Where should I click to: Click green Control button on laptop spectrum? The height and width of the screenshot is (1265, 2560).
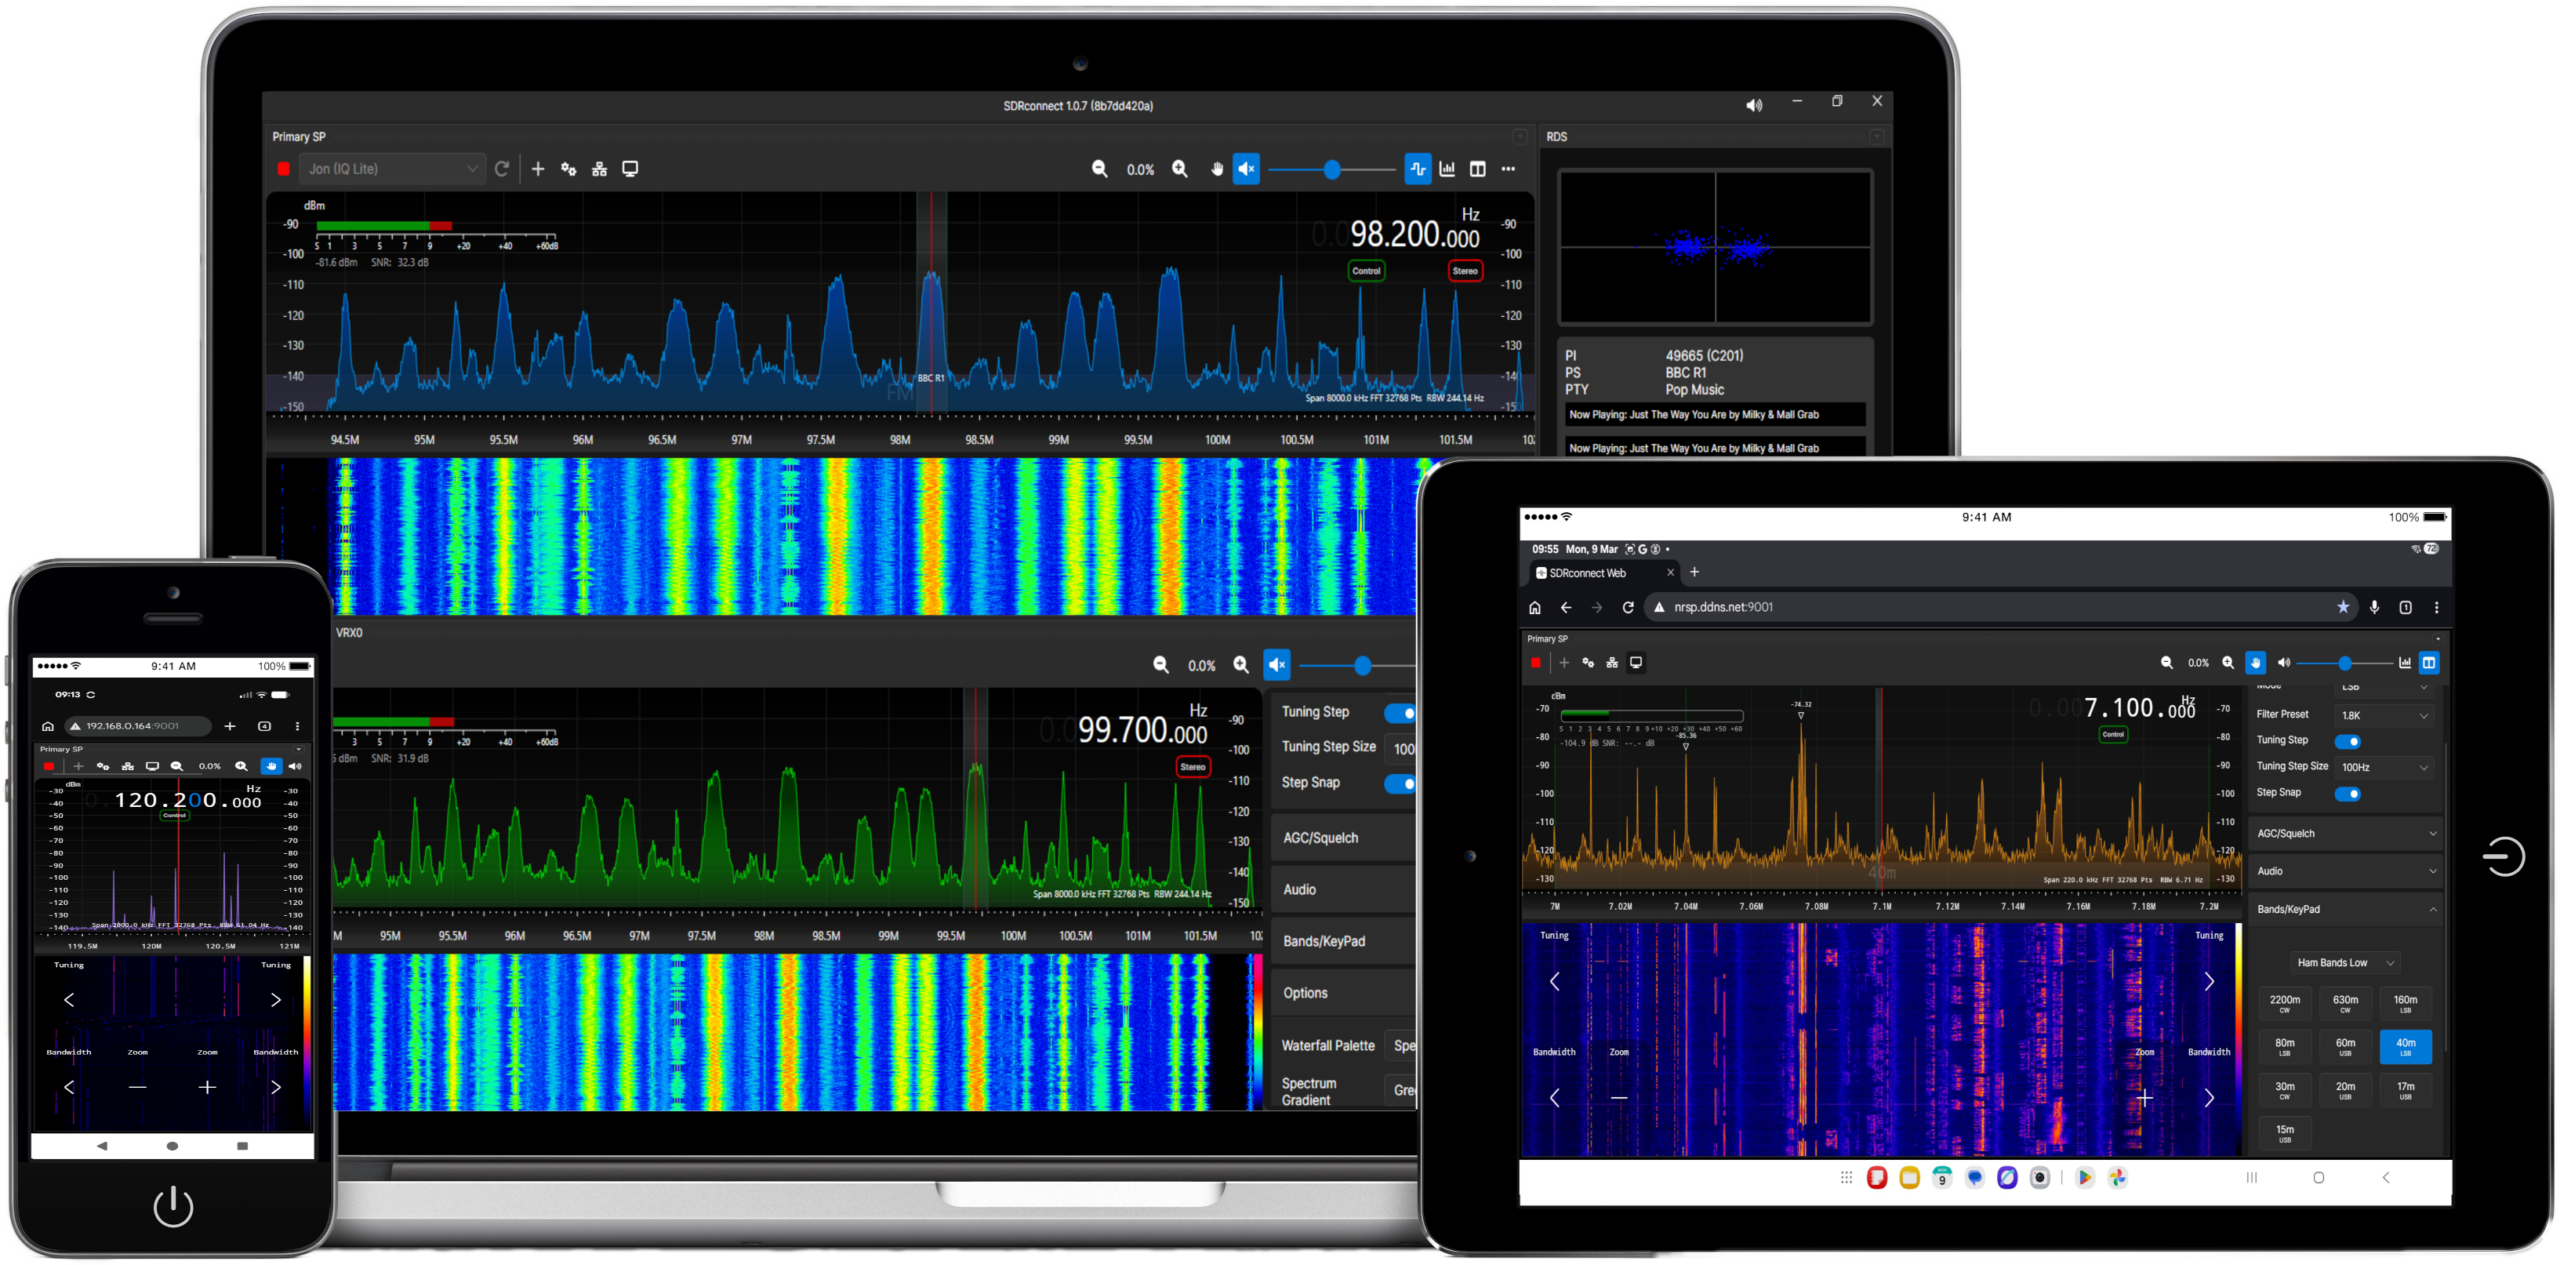(1366, 271)
